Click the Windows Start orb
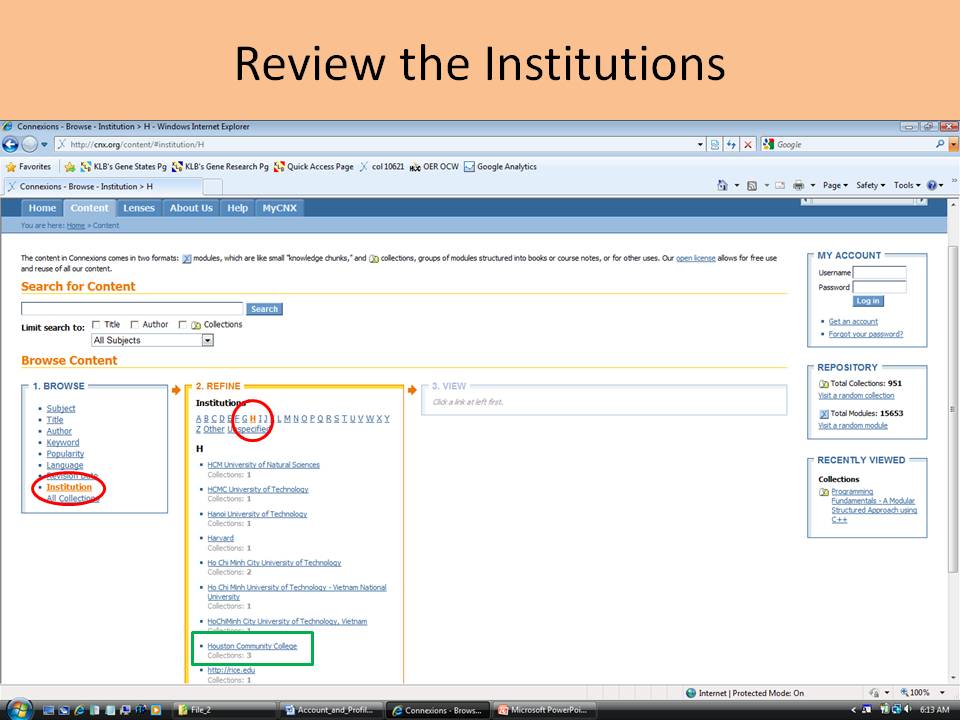 [x=18, y=710]
